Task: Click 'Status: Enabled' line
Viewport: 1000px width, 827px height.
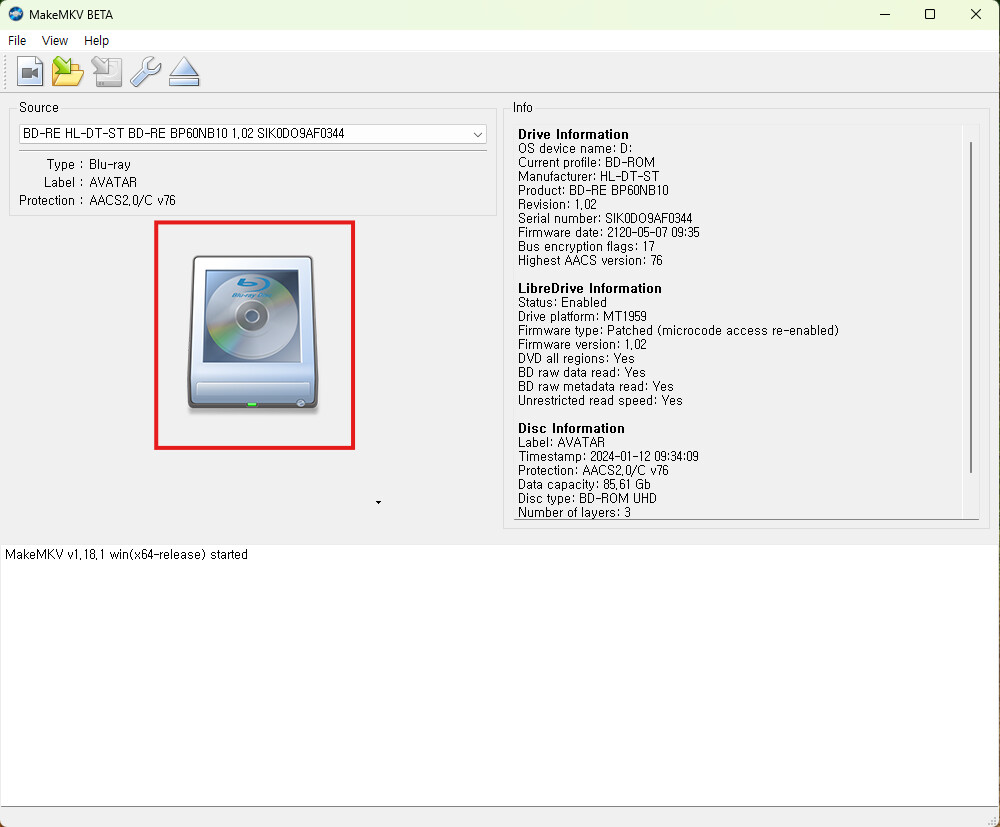Action: 562,303
